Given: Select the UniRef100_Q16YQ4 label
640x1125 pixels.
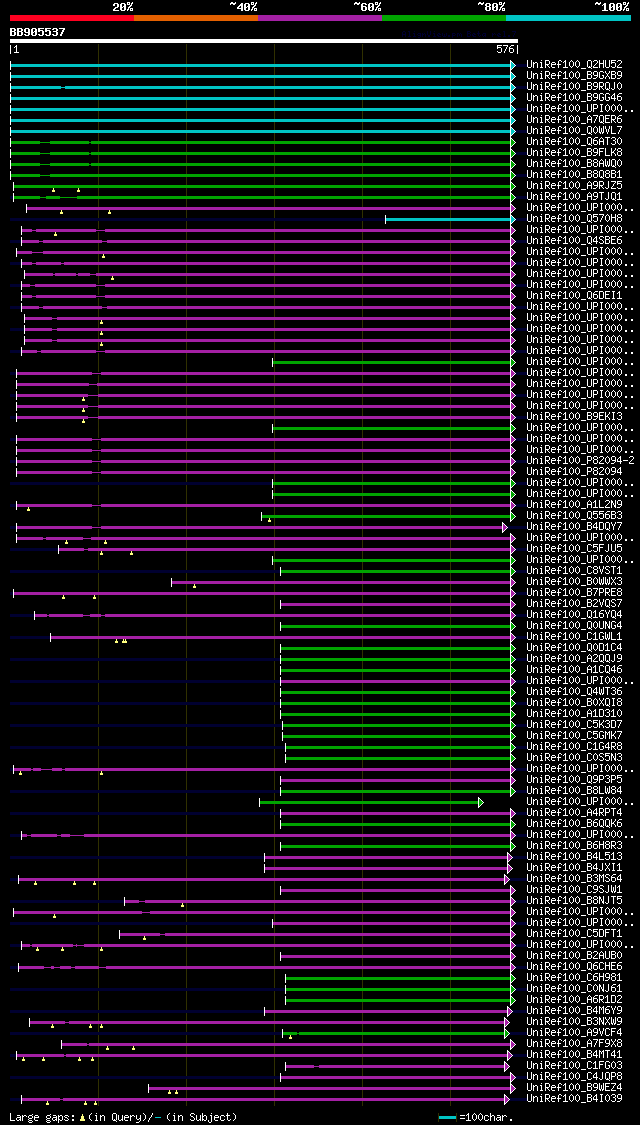Looking at the screenshot, I should pos(574,614).
